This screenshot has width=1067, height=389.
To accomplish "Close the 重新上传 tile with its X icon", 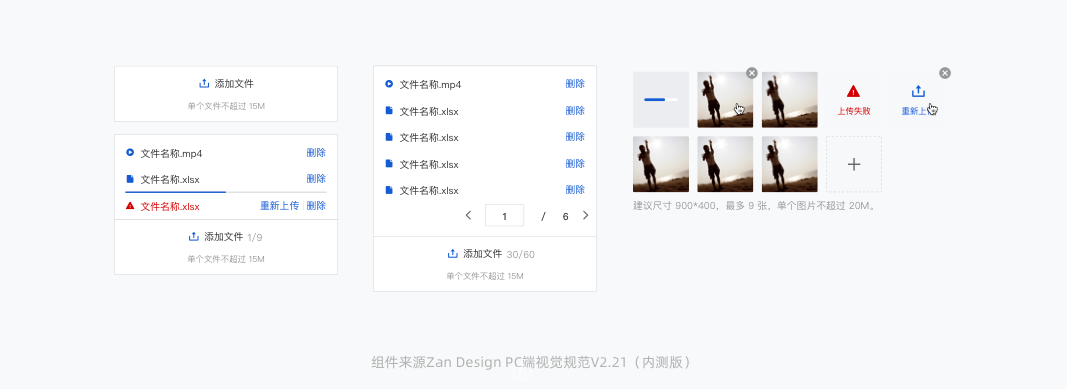I will click(945, 73).
